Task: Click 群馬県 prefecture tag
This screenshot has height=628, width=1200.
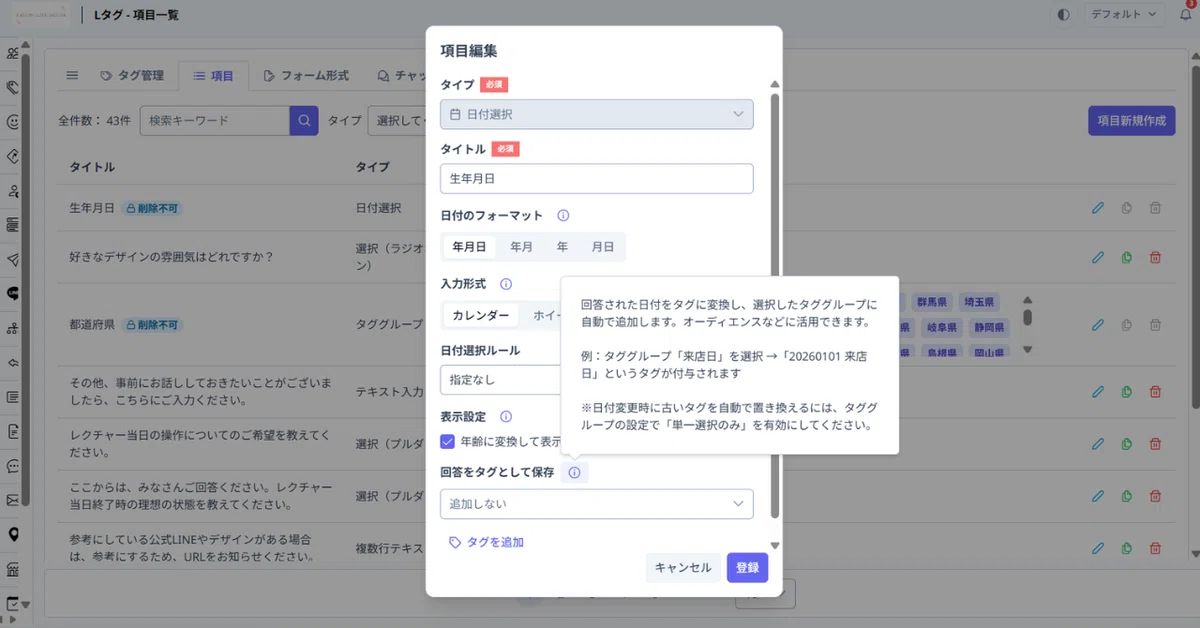Action: pos(932,301)
